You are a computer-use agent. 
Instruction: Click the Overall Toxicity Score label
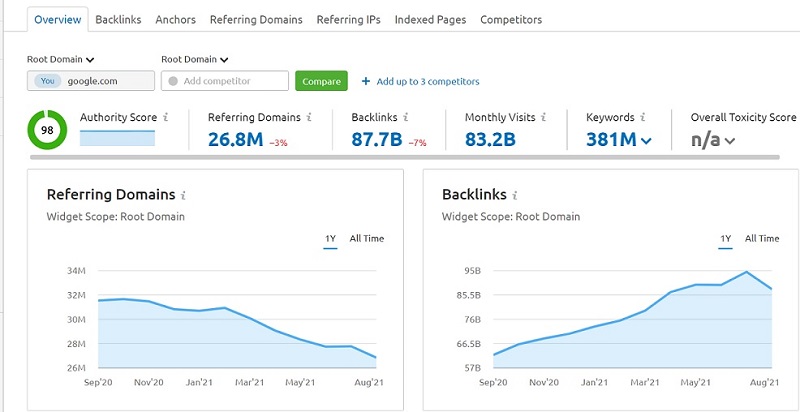coord(743,117)
